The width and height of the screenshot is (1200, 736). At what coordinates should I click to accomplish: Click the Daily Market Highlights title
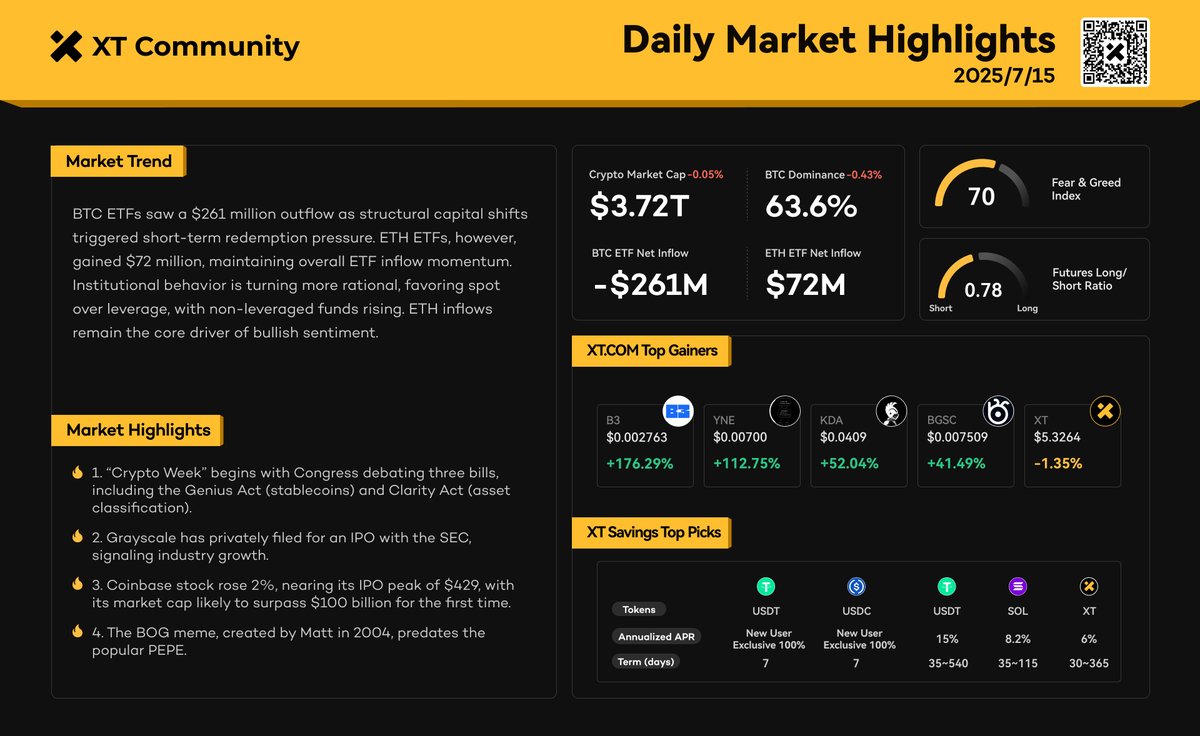(x=838, y=40)
